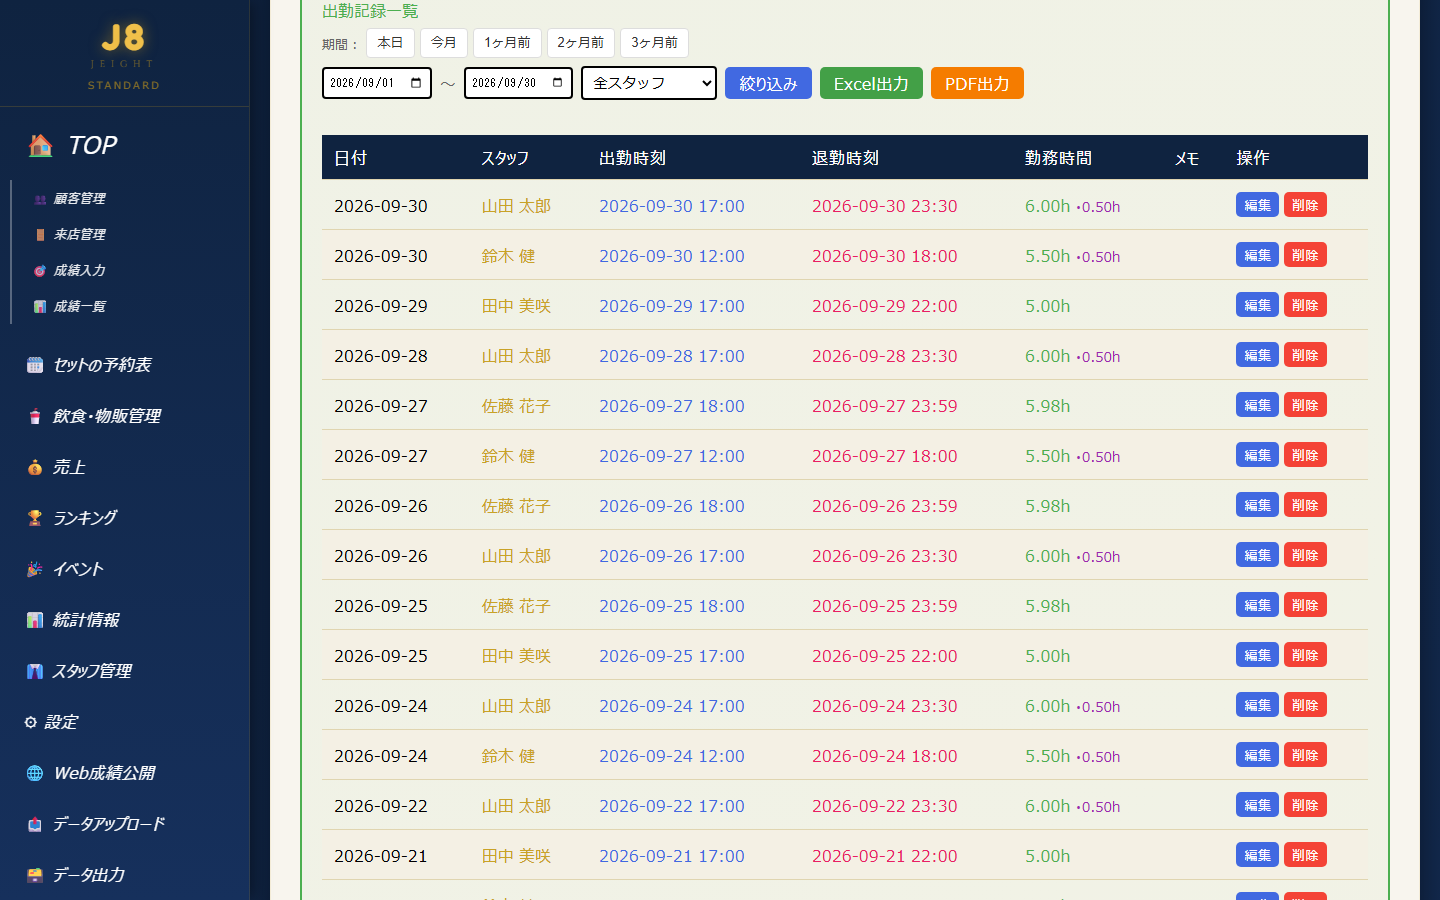The width and height of the screenshot is (1440, 900).
Task: Open the 全スタッフ staff dropdown
Action: [x=649, y=83]
